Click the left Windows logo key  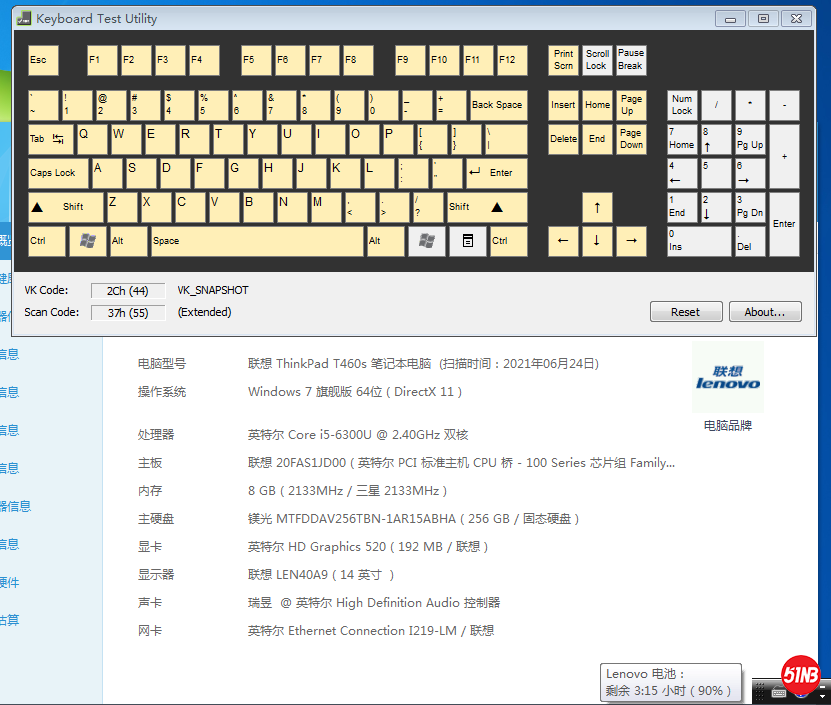coord(87,241)
